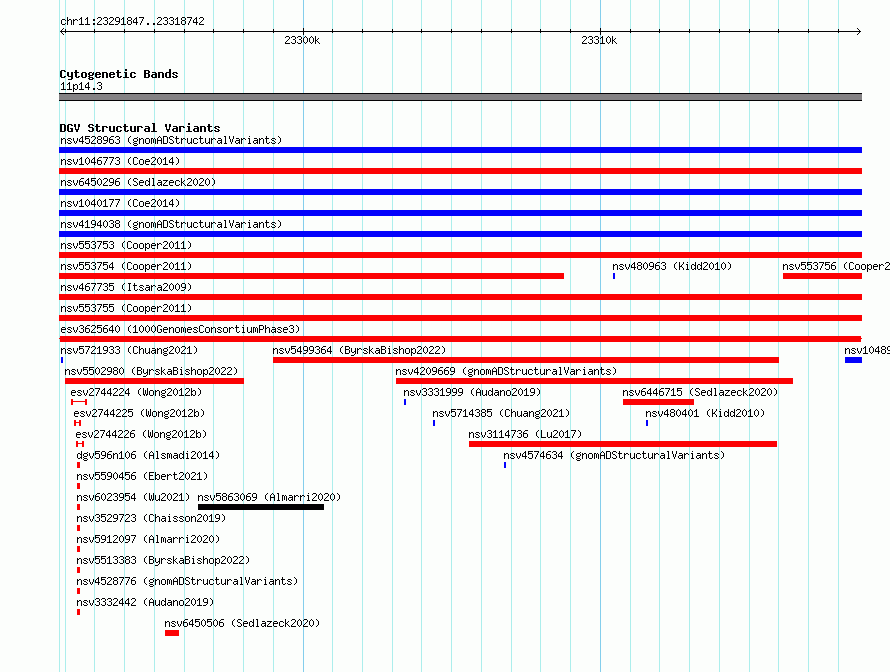Image resolution: width=890 pixels, height=672 pixels.
Task: Select the nsv5912097 Almarri2020 label
Action: tap(148, 539)
